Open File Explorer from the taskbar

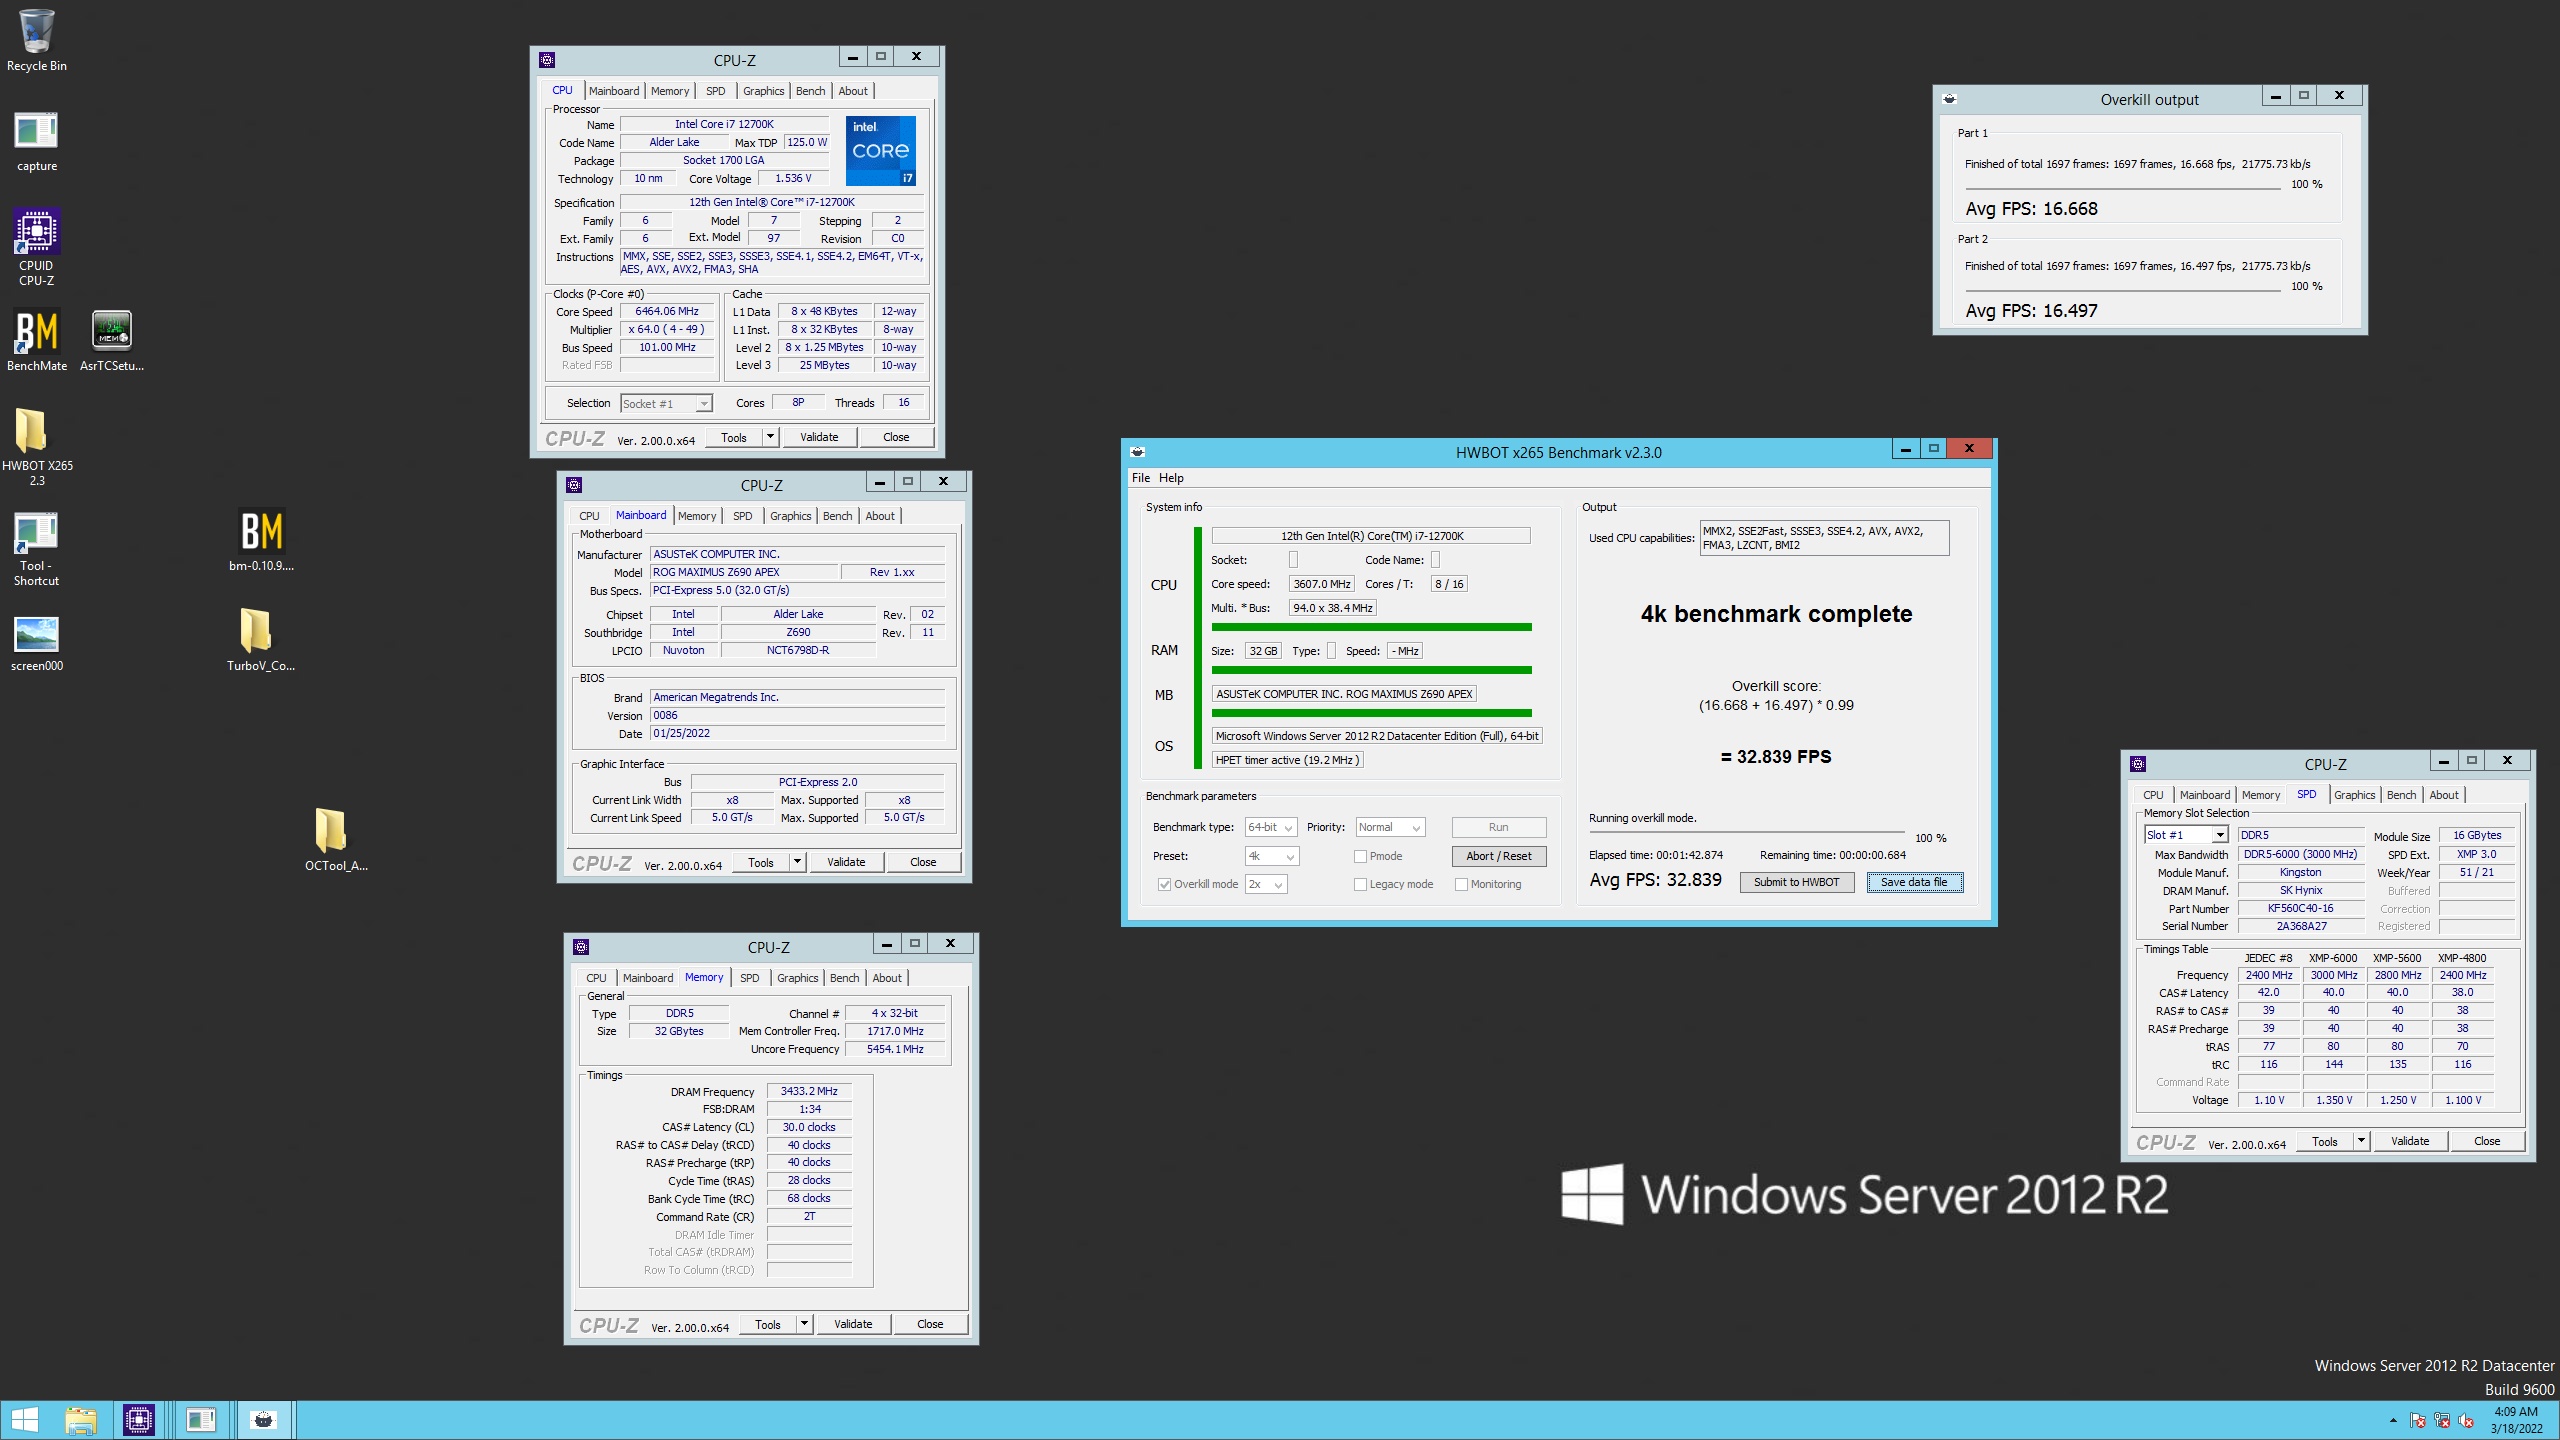coord(81,1419)
